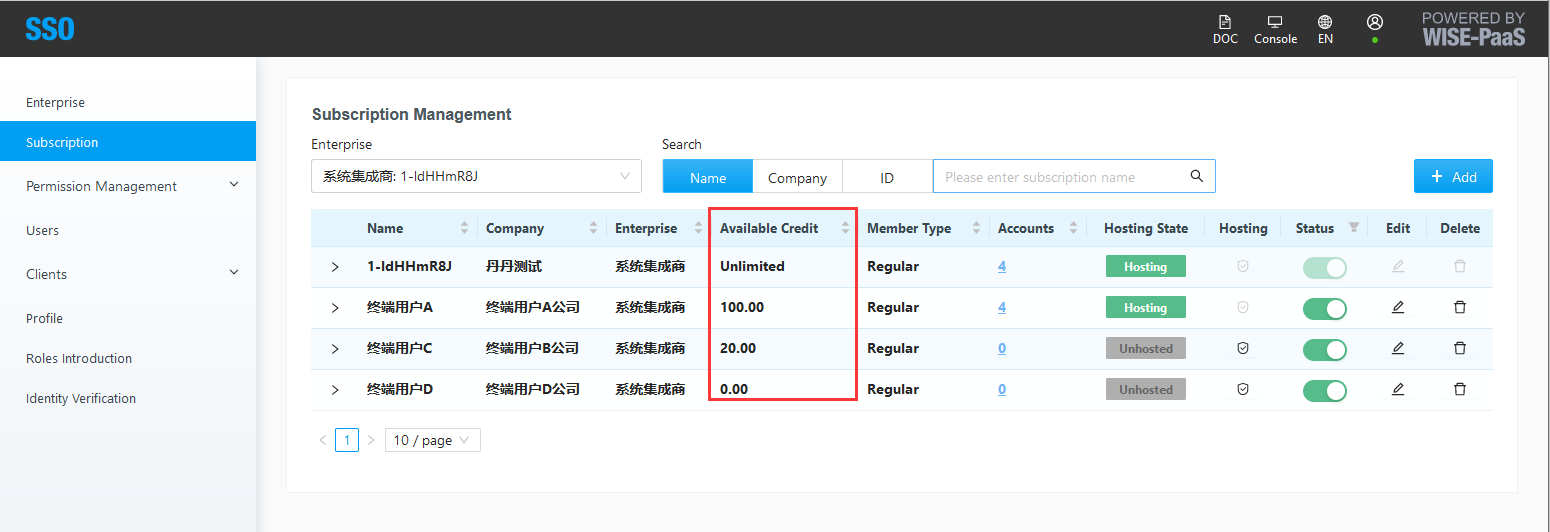Click the 100.00 credit cell
The height and width of the screenshot is (532, 1550).
click(x=742, y=308)
